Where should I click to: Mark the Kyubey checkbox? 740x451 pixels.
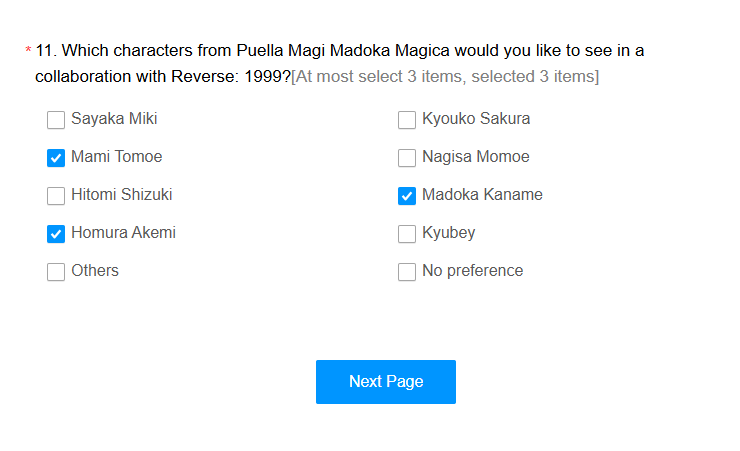coord(407,234)
